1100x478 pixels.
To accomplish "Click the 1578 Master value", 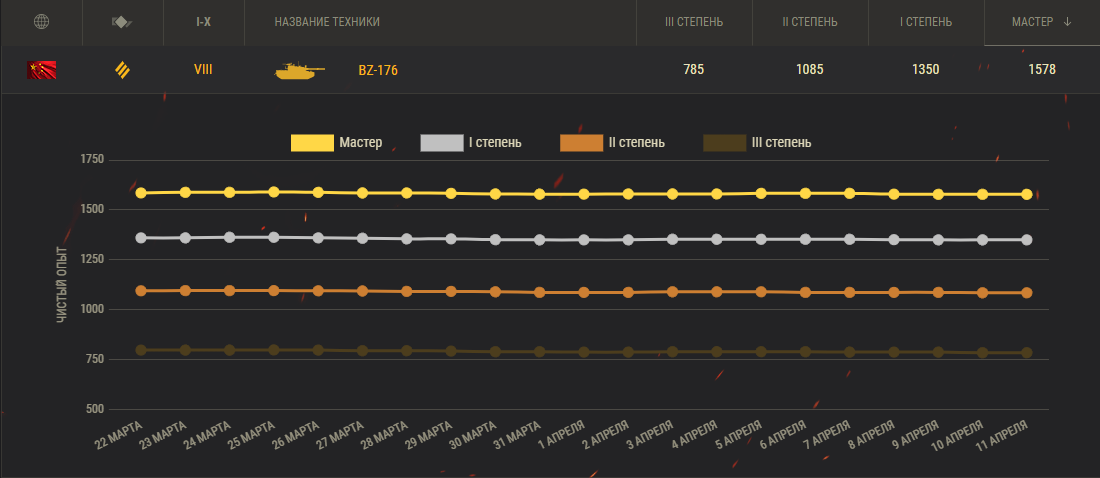I will [1042, 69].
